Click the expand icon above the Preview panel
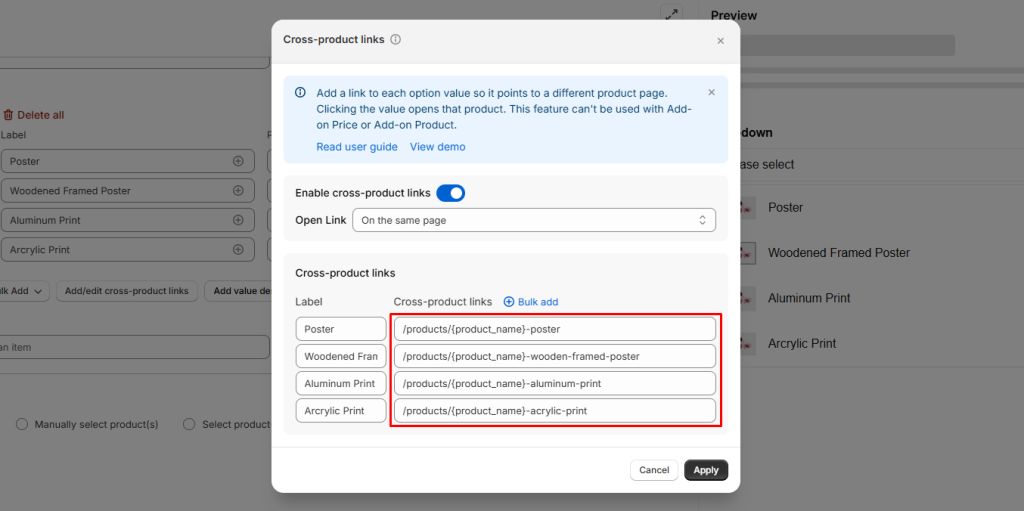Image resolution: width=1024 pixels, height=511 pixels. click(x=671, y=15)
